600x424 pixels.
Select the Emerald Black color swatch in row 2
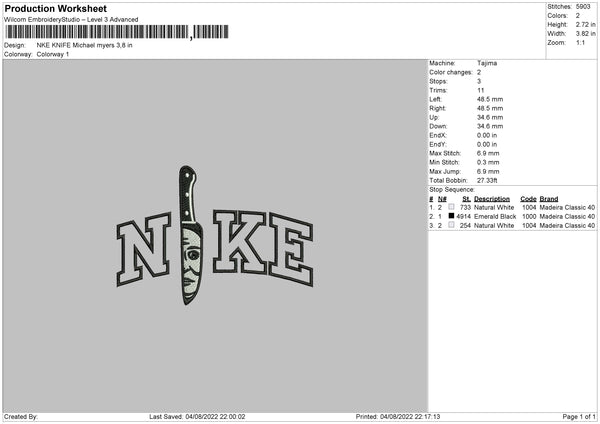tap(452, 216)
